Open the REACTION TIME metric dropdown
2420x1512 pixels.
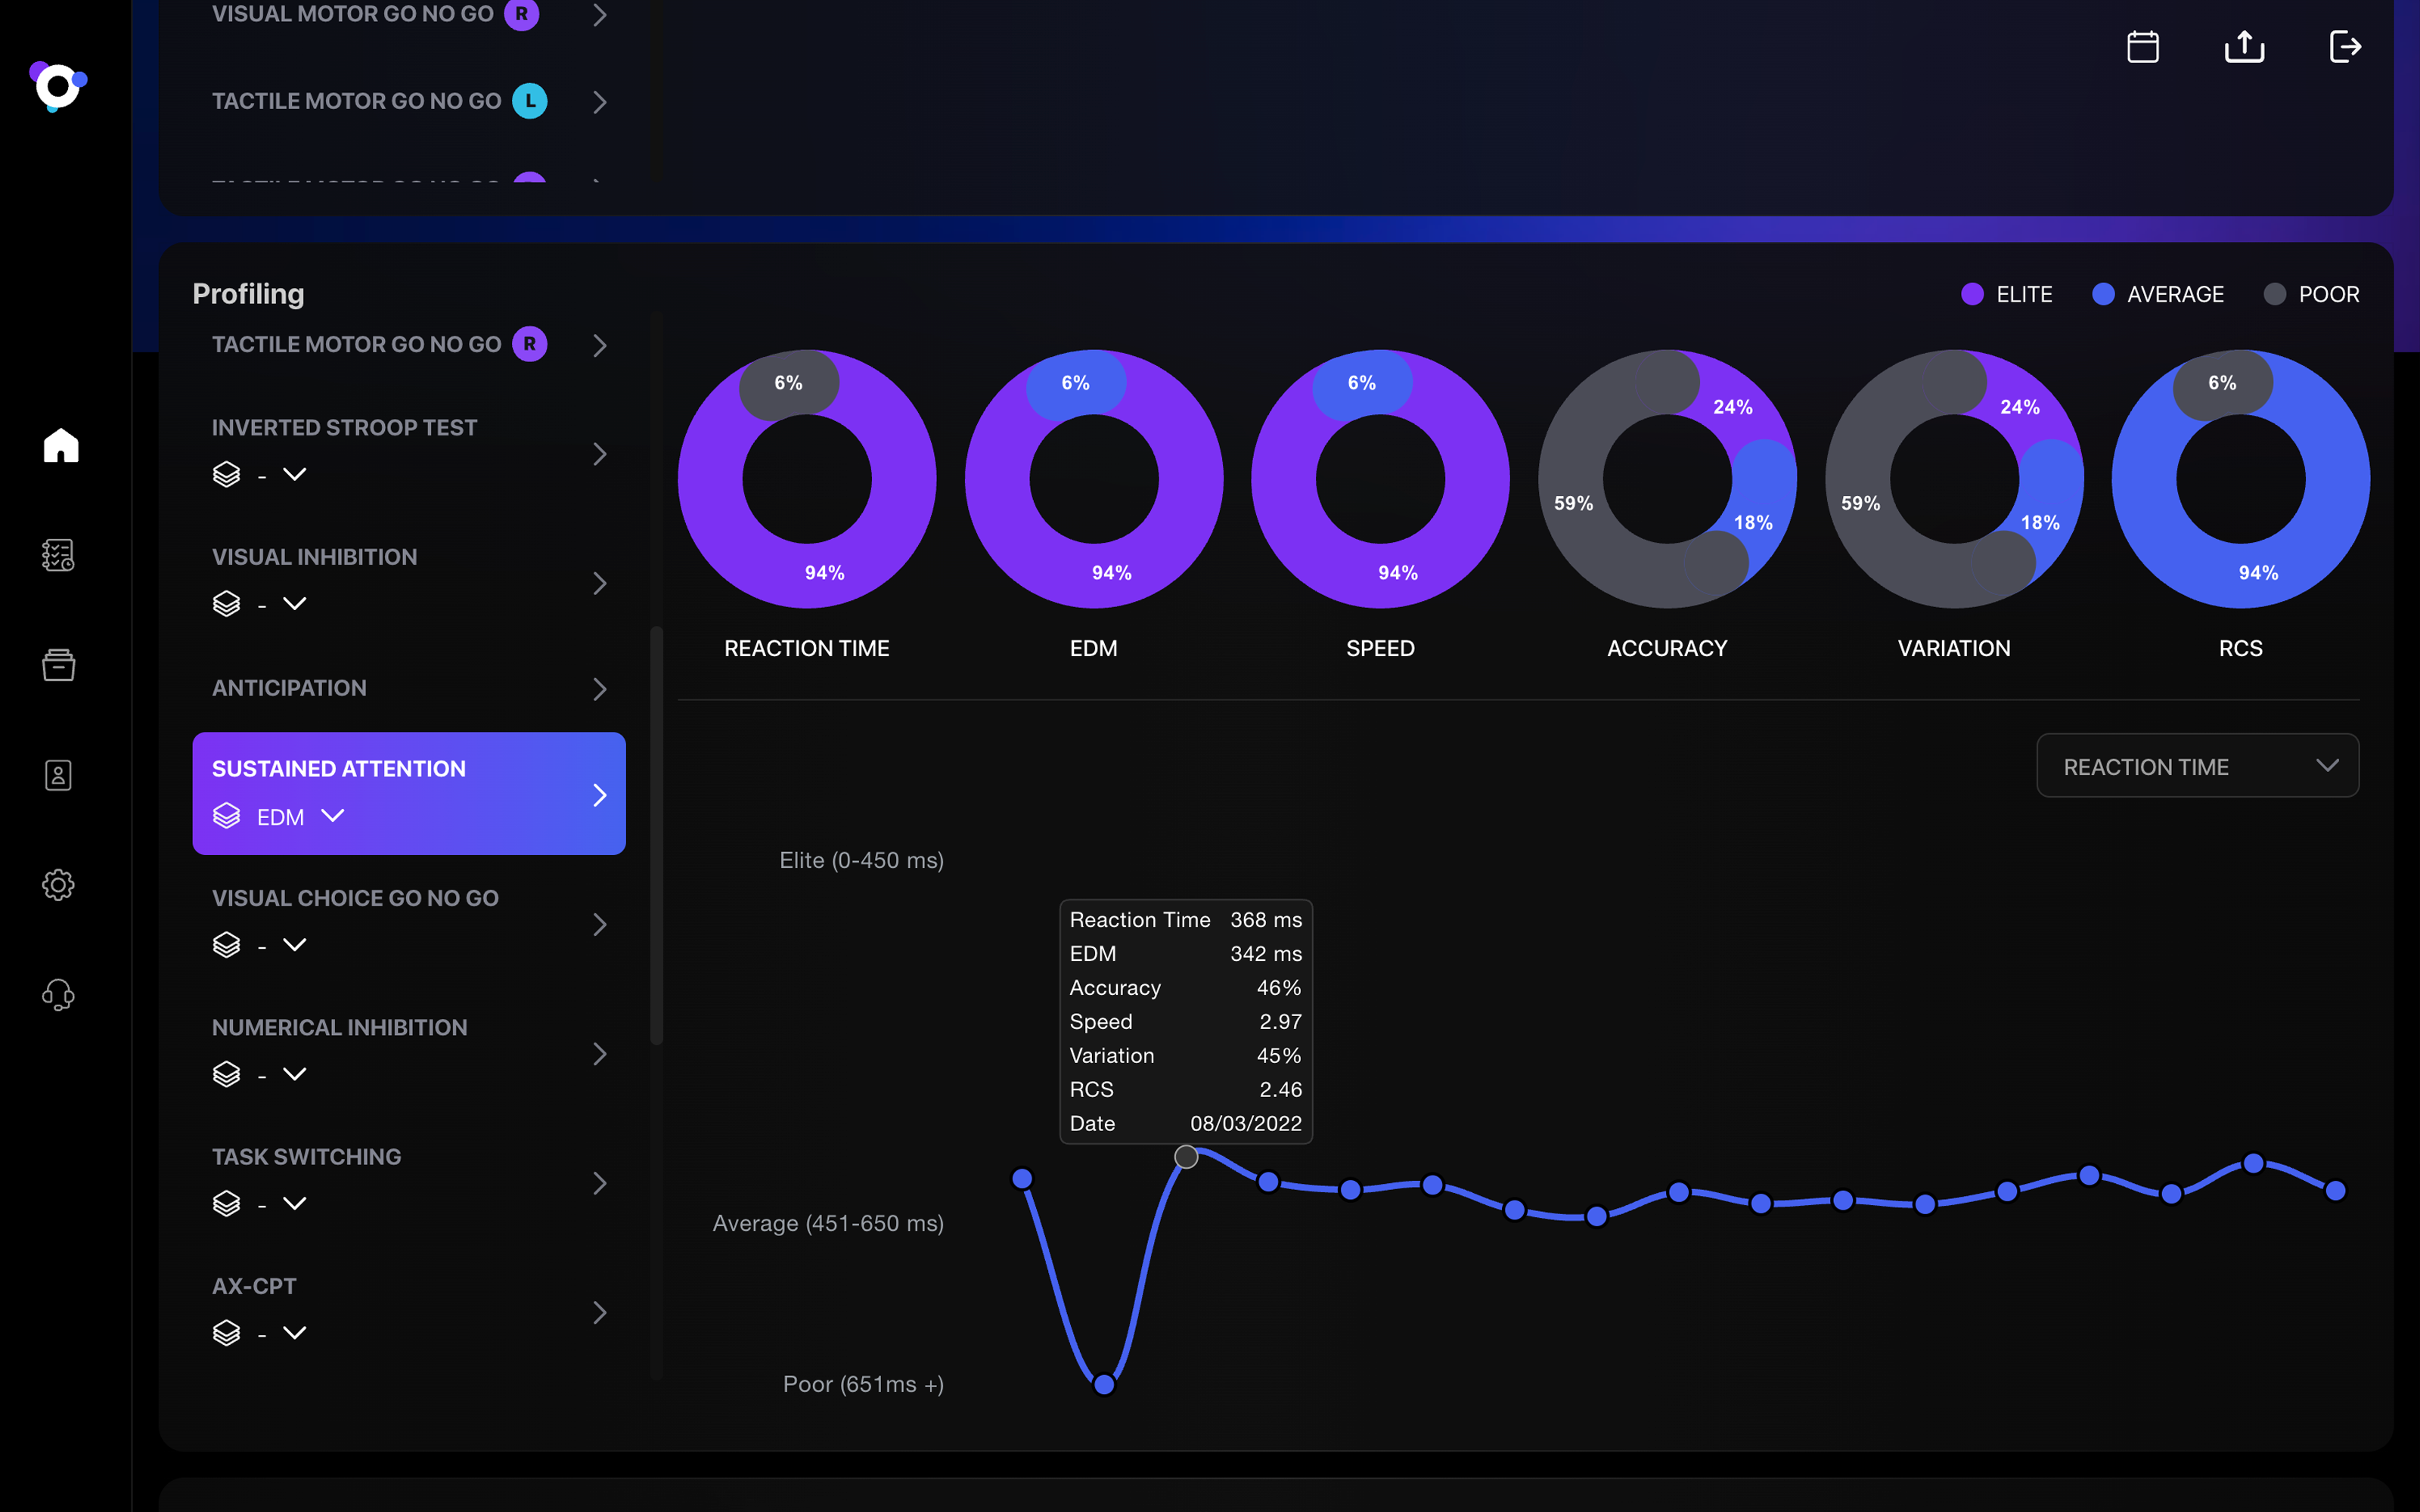pyautogui.click(x=2197, y=766)
